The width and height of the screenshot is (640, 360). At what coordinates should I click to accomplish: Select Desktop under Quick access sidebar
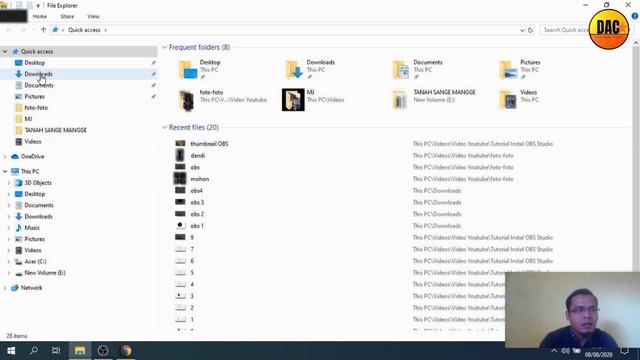point(35,63)
